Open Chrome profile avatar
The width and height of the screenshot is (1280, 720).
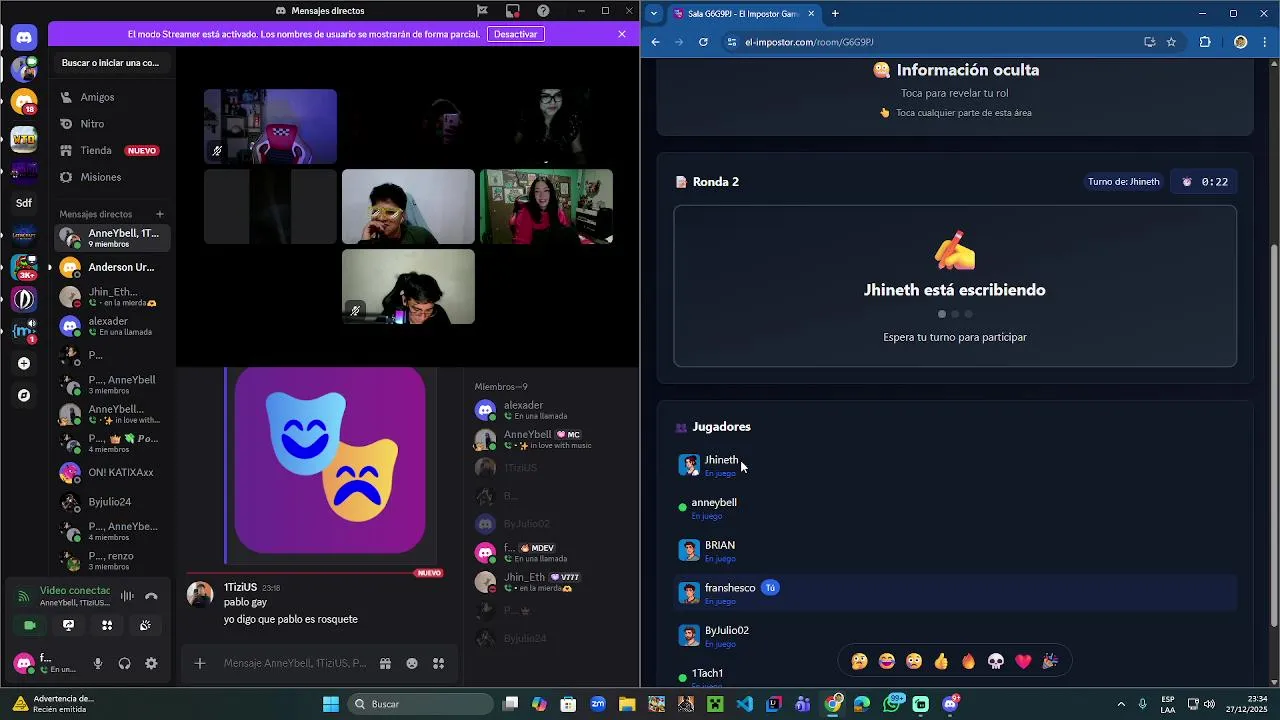click(x=1240, y=42)
